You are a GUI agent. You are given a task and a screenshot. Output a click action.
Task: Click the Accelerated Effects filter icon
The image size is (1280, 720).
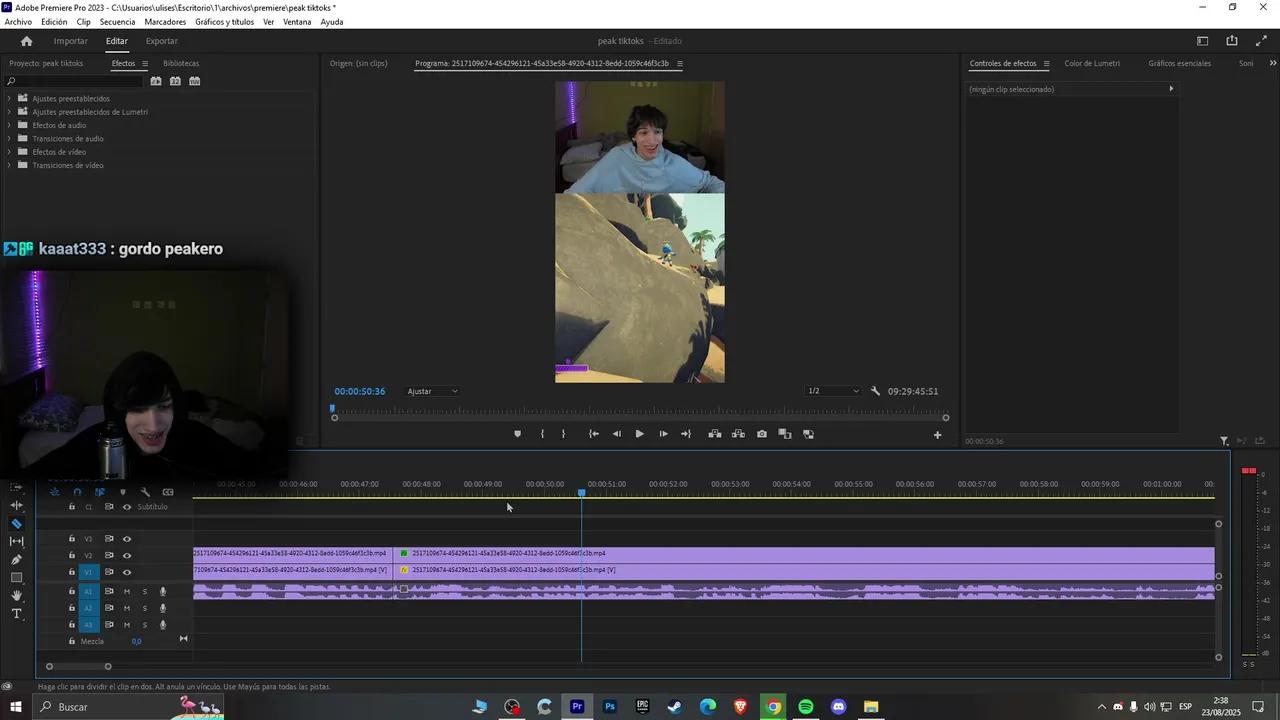(x=156, y=81)
